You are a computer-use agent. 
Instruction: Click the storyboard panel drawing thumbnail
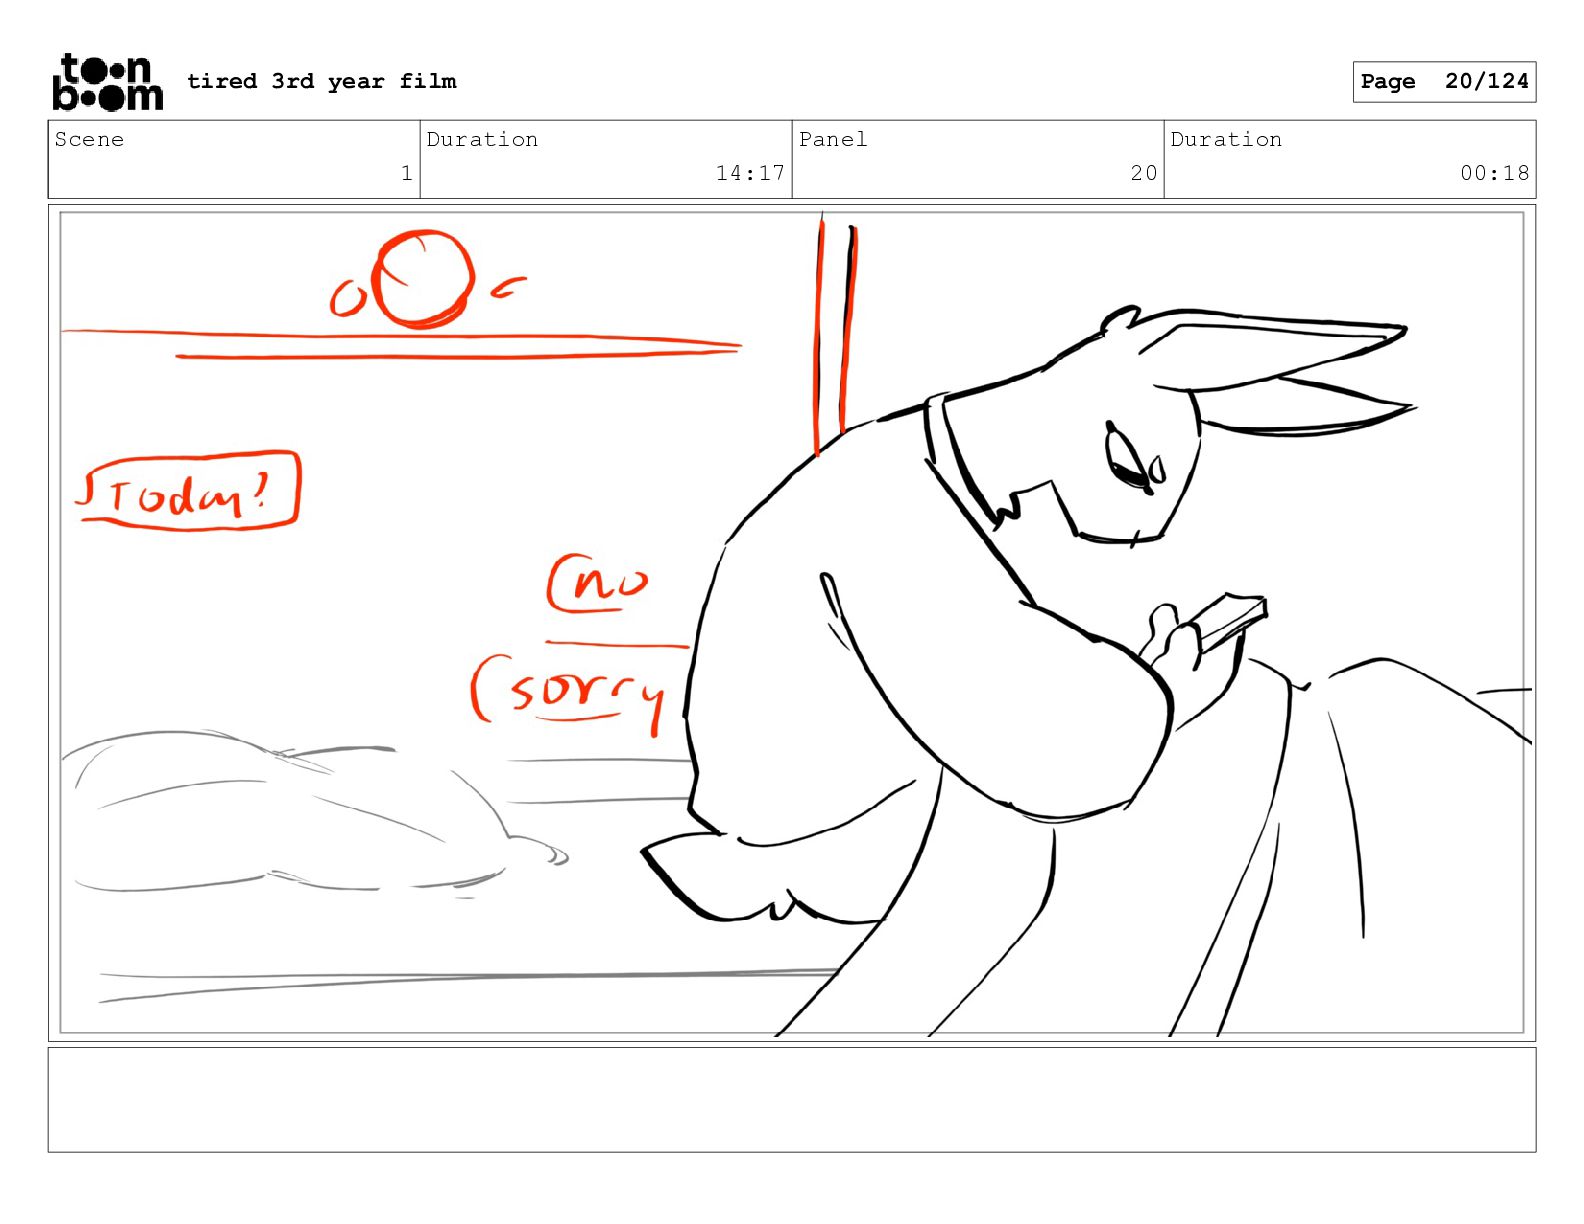tap(792, 623)
